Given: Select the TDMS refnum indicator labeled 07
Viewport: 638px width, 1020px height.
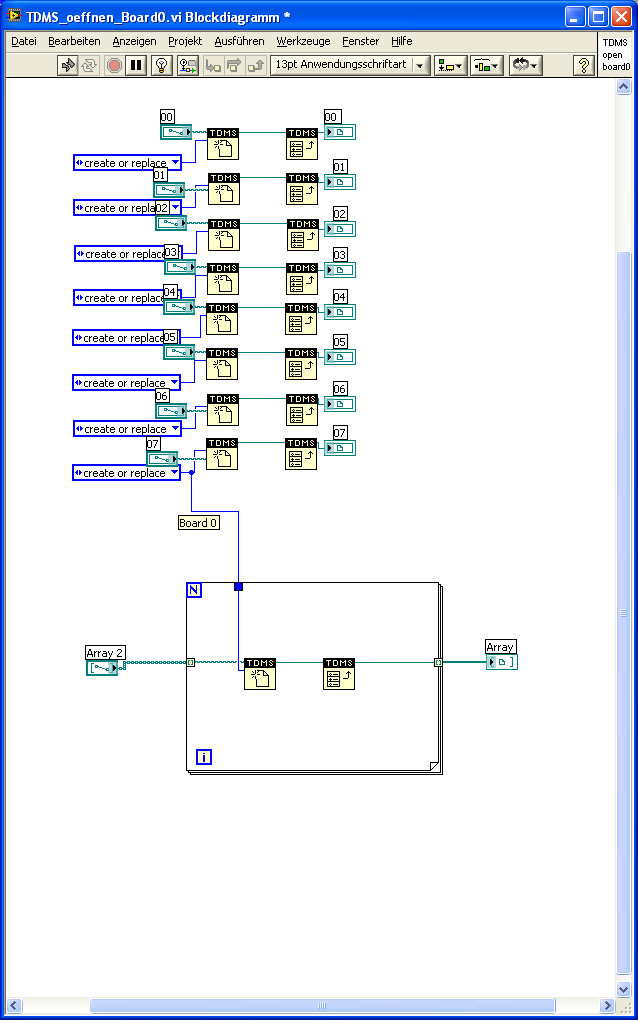Looking at the screenshot, I should pos(339,448).
